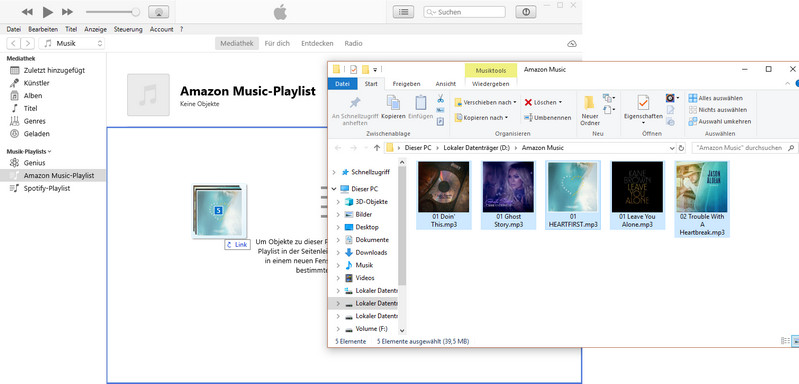Open the Steuerung menu in iTunes
The height and width of the screenshot is (384, 799).
click(128, 30)
